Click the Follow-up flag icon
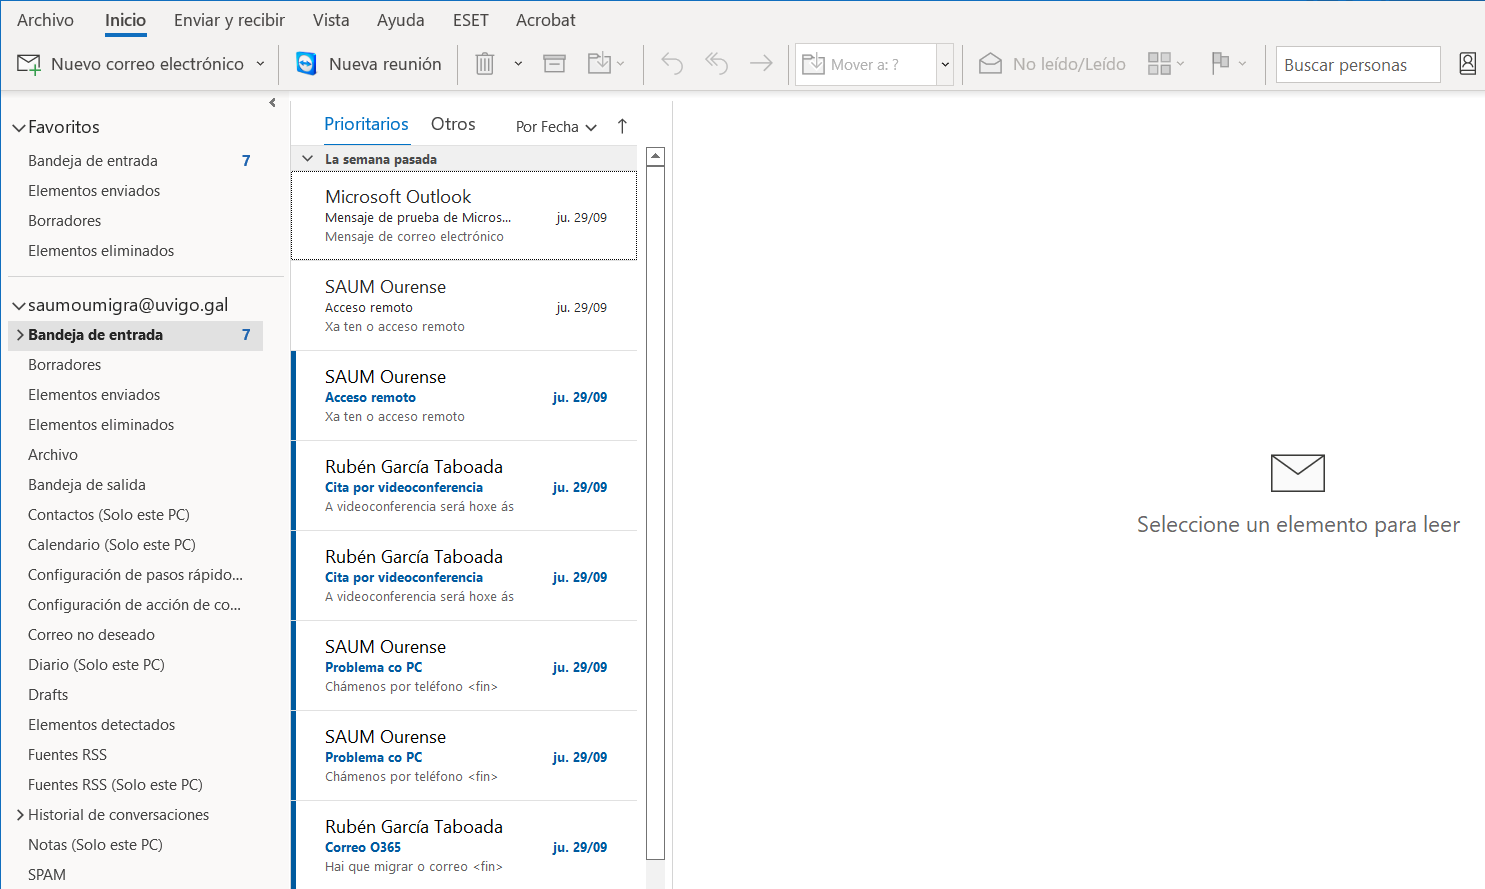Screen dimensions: 1485x889 [1220, 64]
